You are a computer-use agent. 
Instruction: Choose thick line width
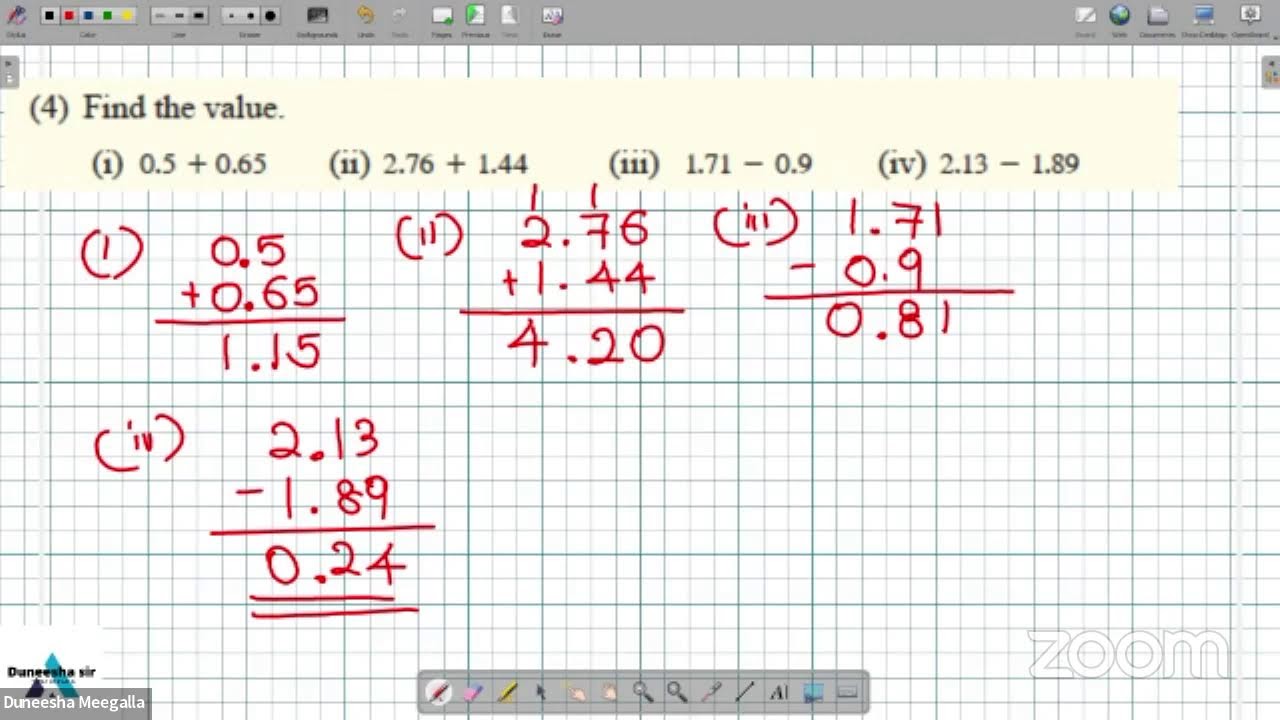point(198,16)
